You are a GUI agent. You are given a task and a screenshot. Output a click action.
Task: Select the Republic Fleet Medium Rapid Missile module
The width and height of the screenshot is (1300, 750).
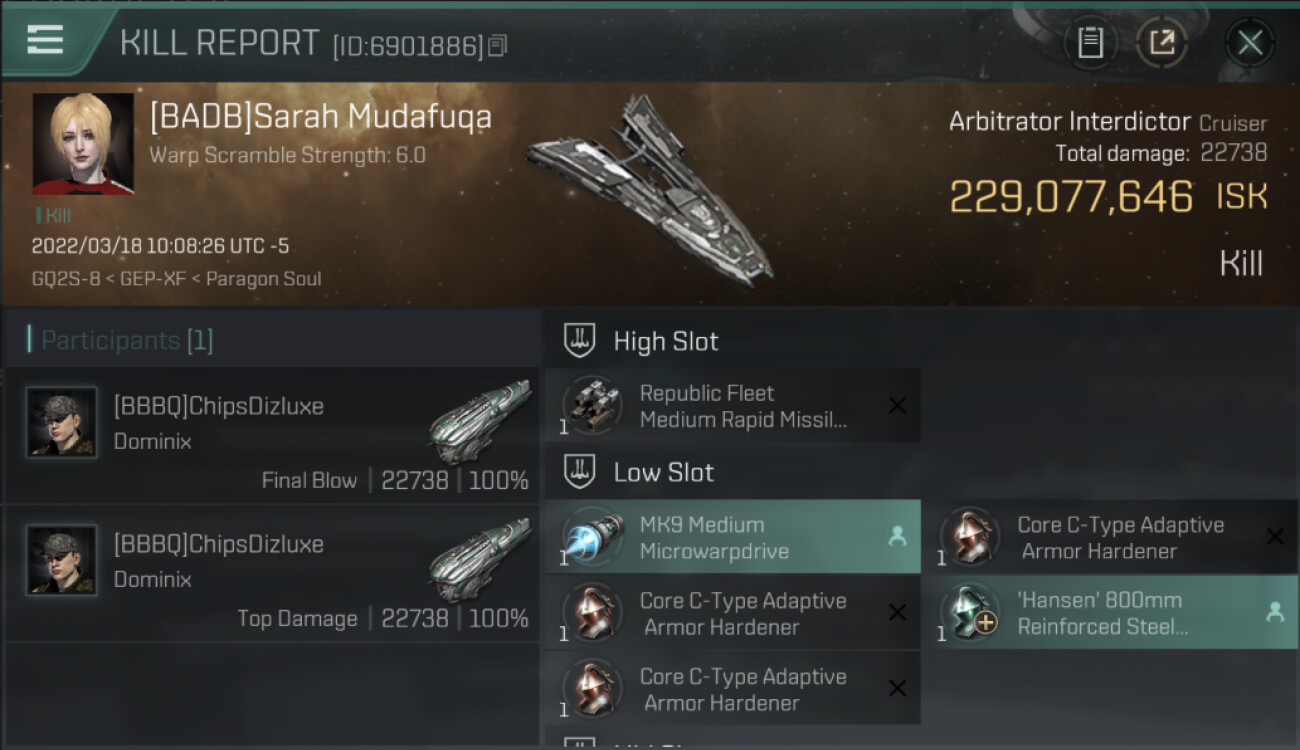732,406
